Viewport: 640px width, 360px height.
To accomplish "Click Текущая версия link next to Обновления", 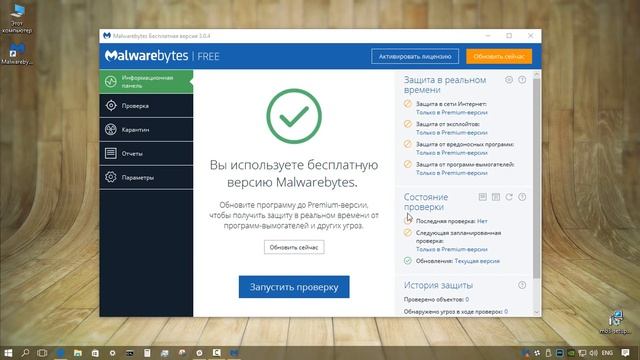I will 477,261.
